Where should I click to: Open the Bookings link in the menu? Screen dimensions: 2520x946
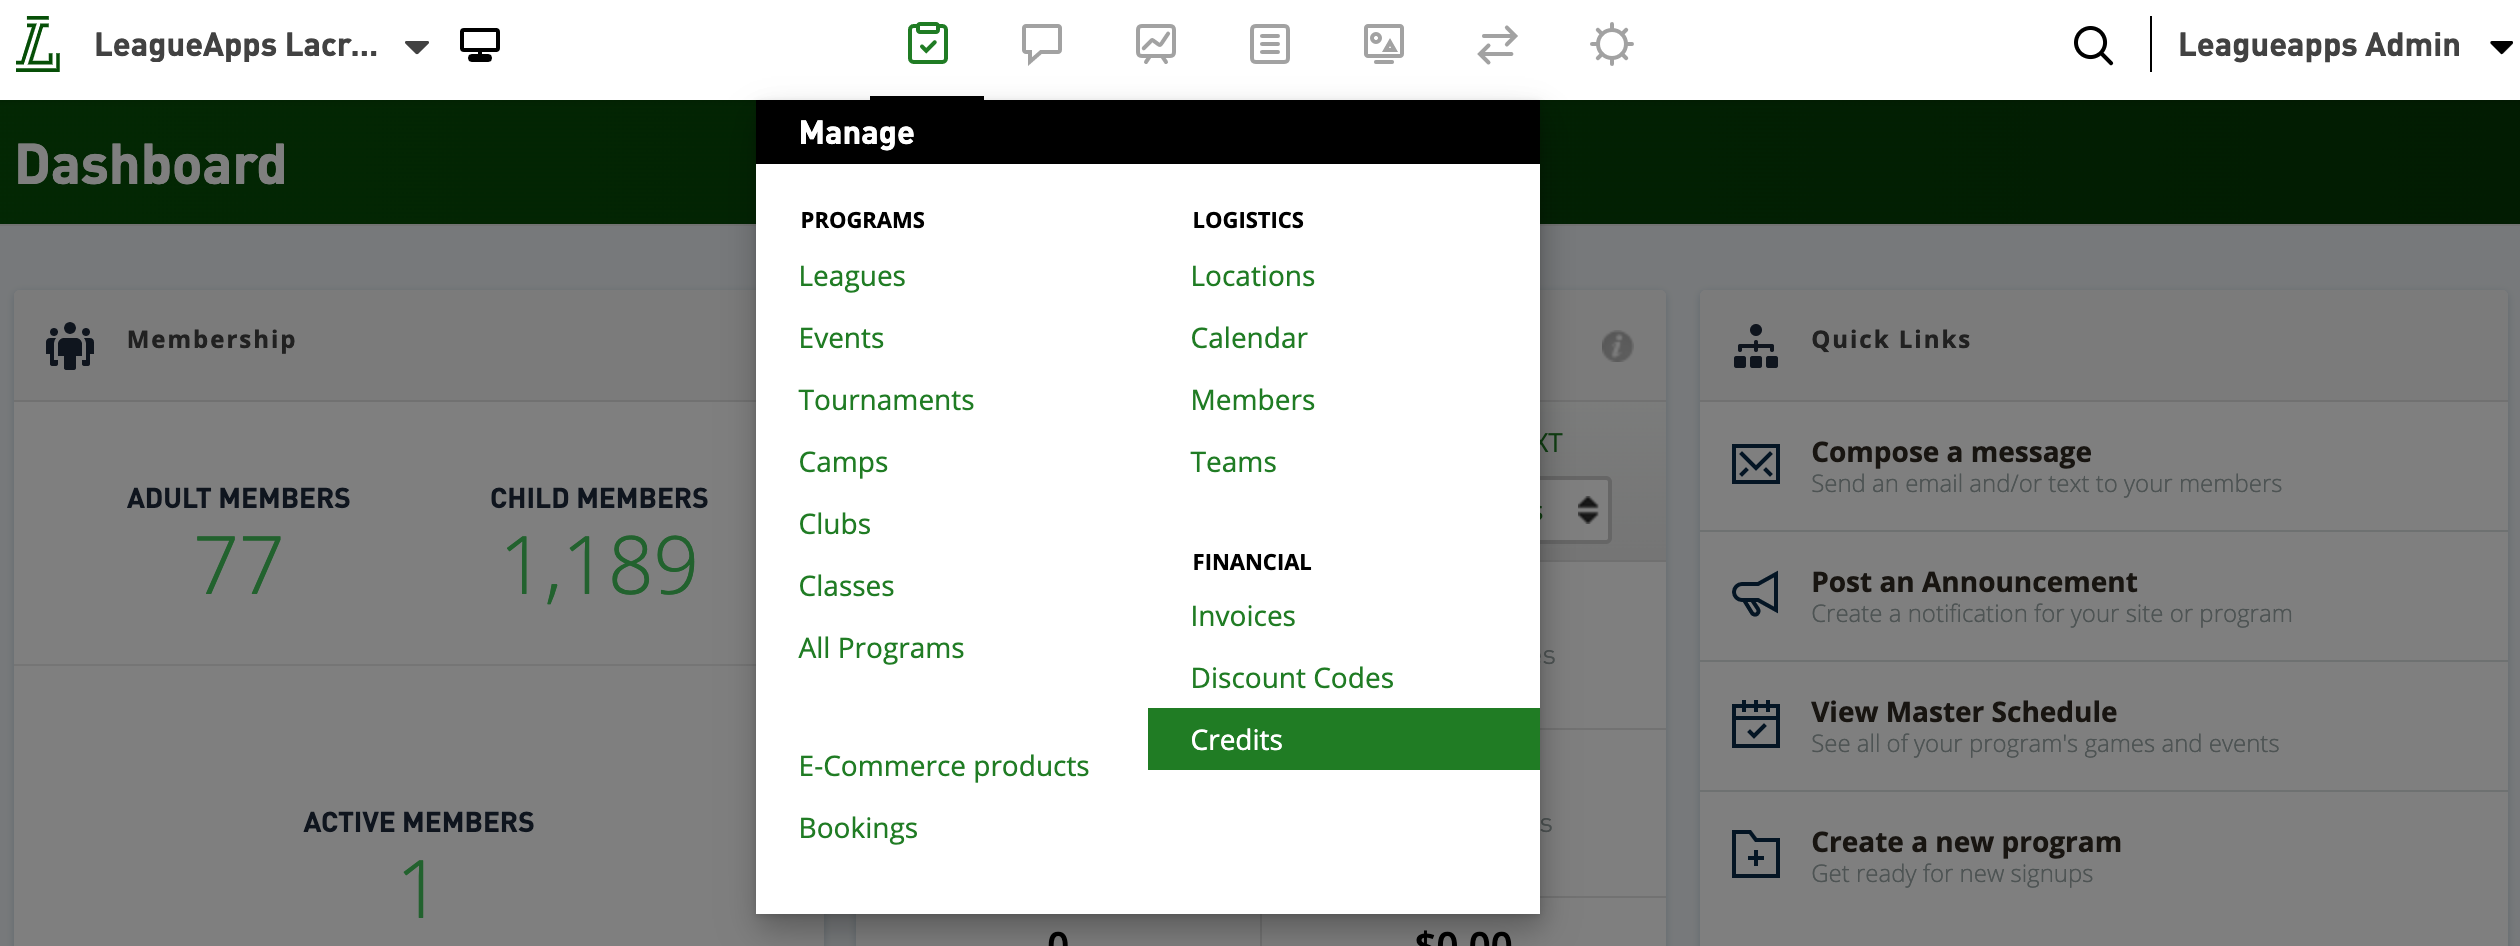(x=858, y=828)
